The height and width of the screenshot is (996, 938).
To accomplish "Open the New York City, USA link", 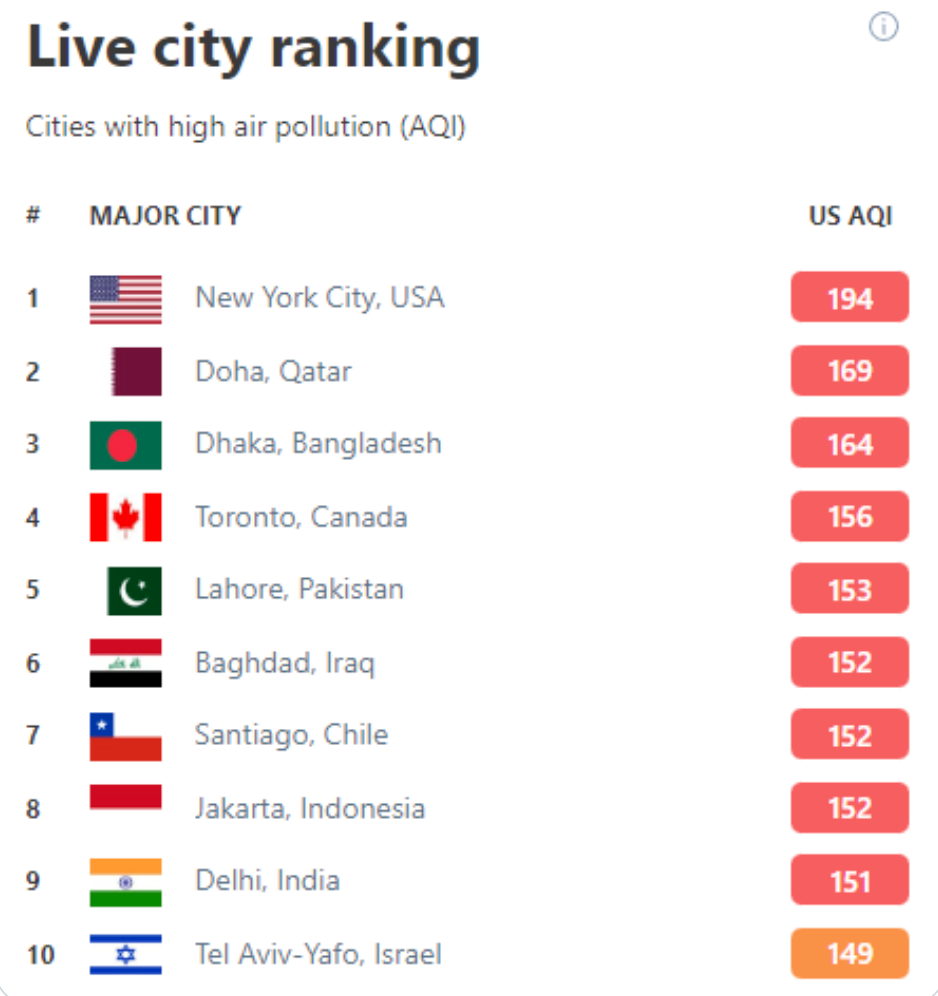I will click(x=319, y=298).
